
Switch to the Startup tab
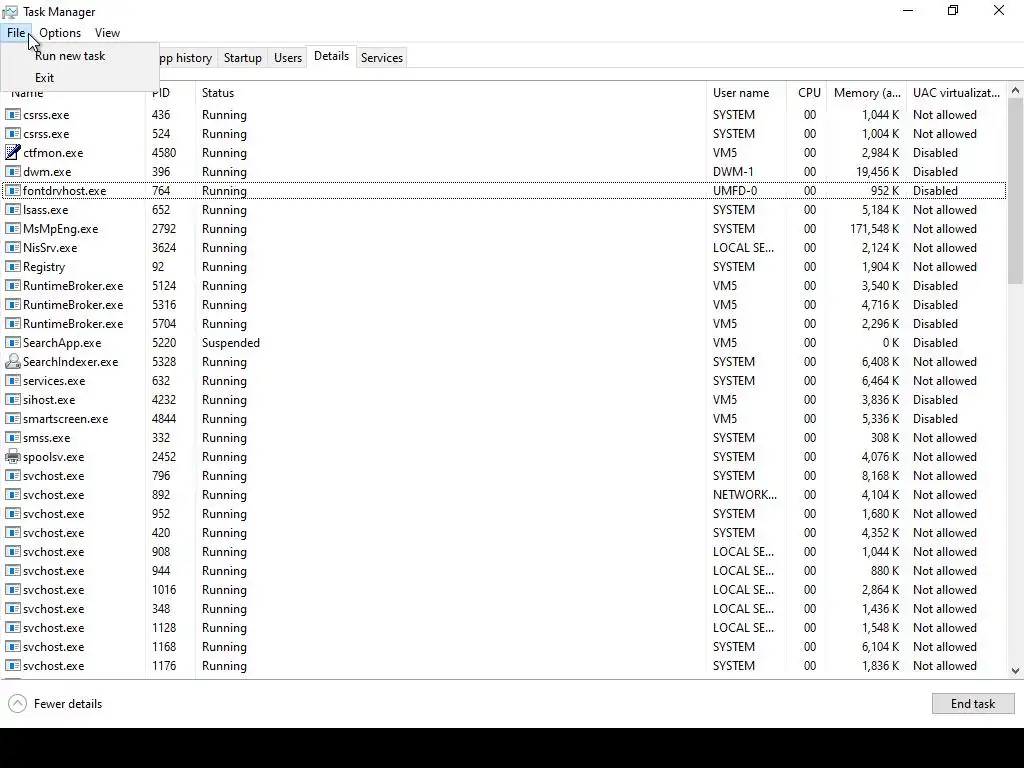click(242, 57)
